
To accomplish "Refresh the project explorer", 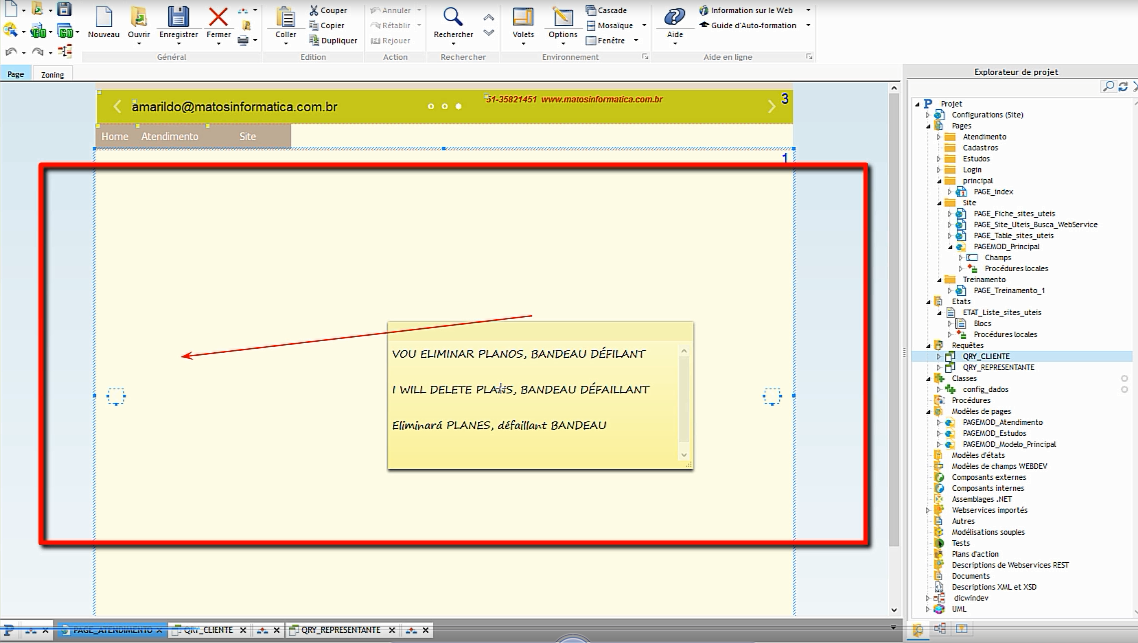I will [x=1123, y=86].
